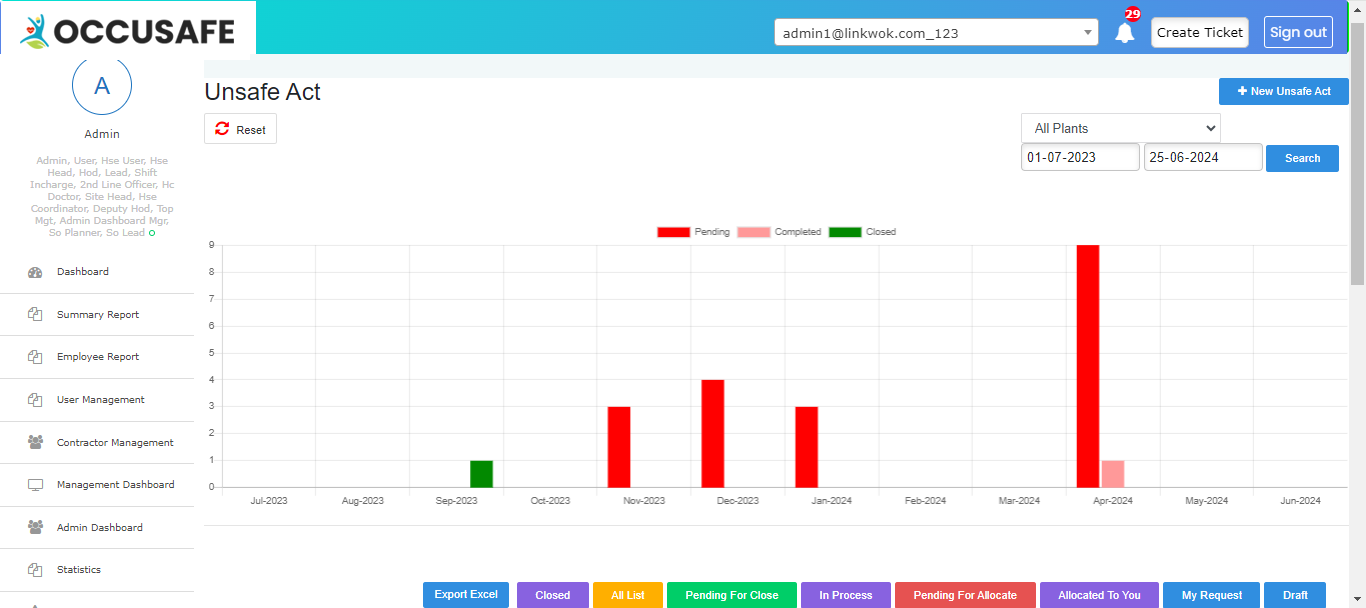Image resolution: width=1366 pixels, height=608 pixels.
Task: Click the Nov-2023 red pending bar
Action: [x=619, y=447]
